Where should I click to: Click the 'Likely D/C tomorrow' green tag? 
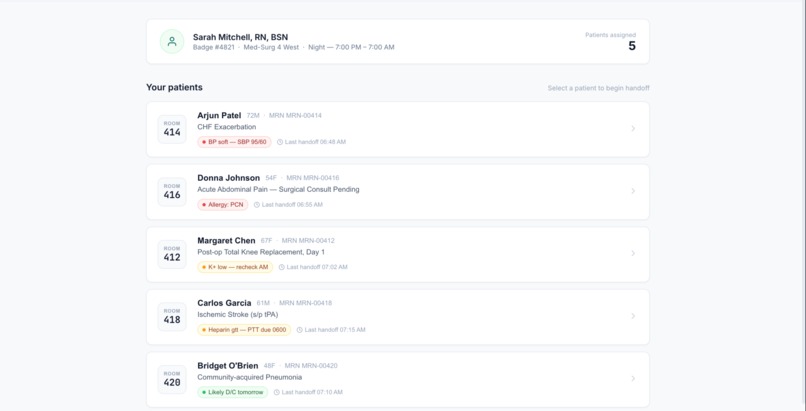pyautogui.click(x=232, y=392)
